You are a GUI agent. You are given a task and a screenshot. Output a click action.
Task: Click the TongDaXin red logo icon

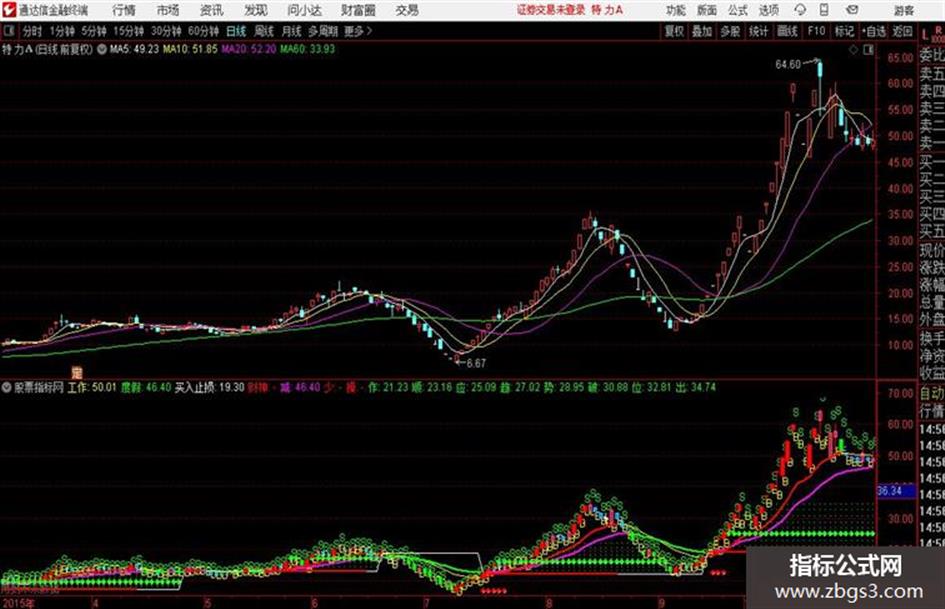click(9, 10)
